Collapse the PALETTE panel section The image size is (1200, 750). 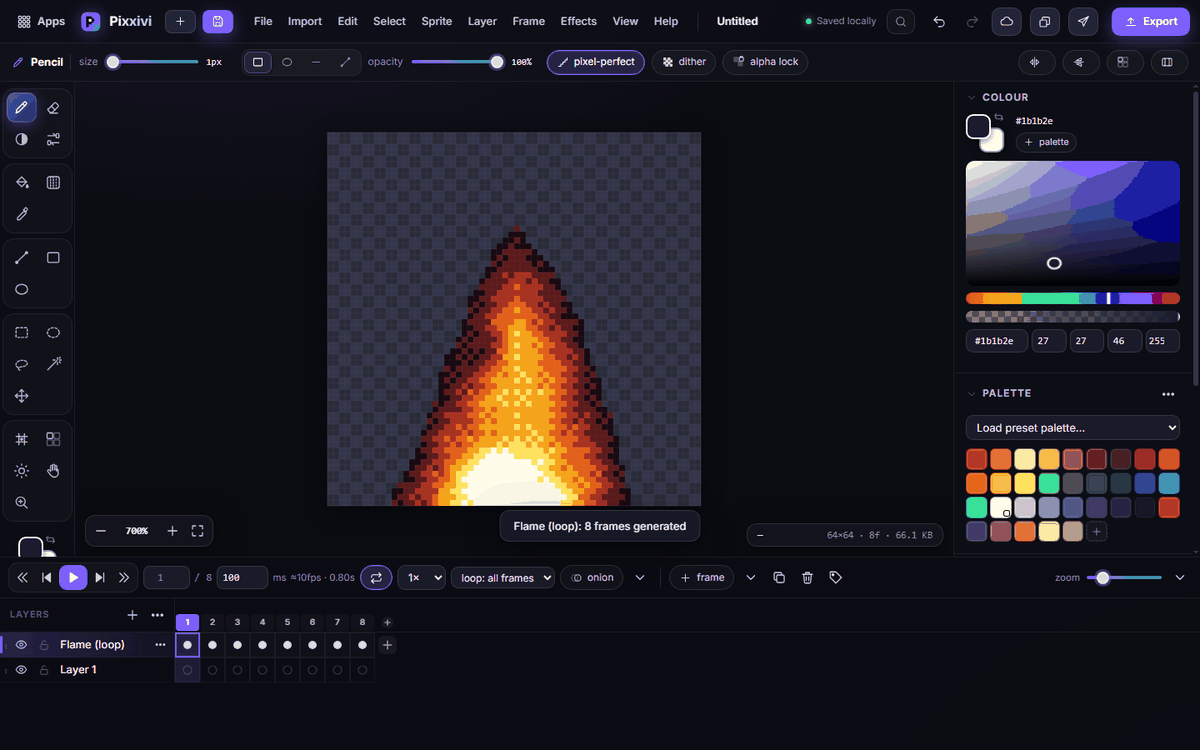point(970,393)
